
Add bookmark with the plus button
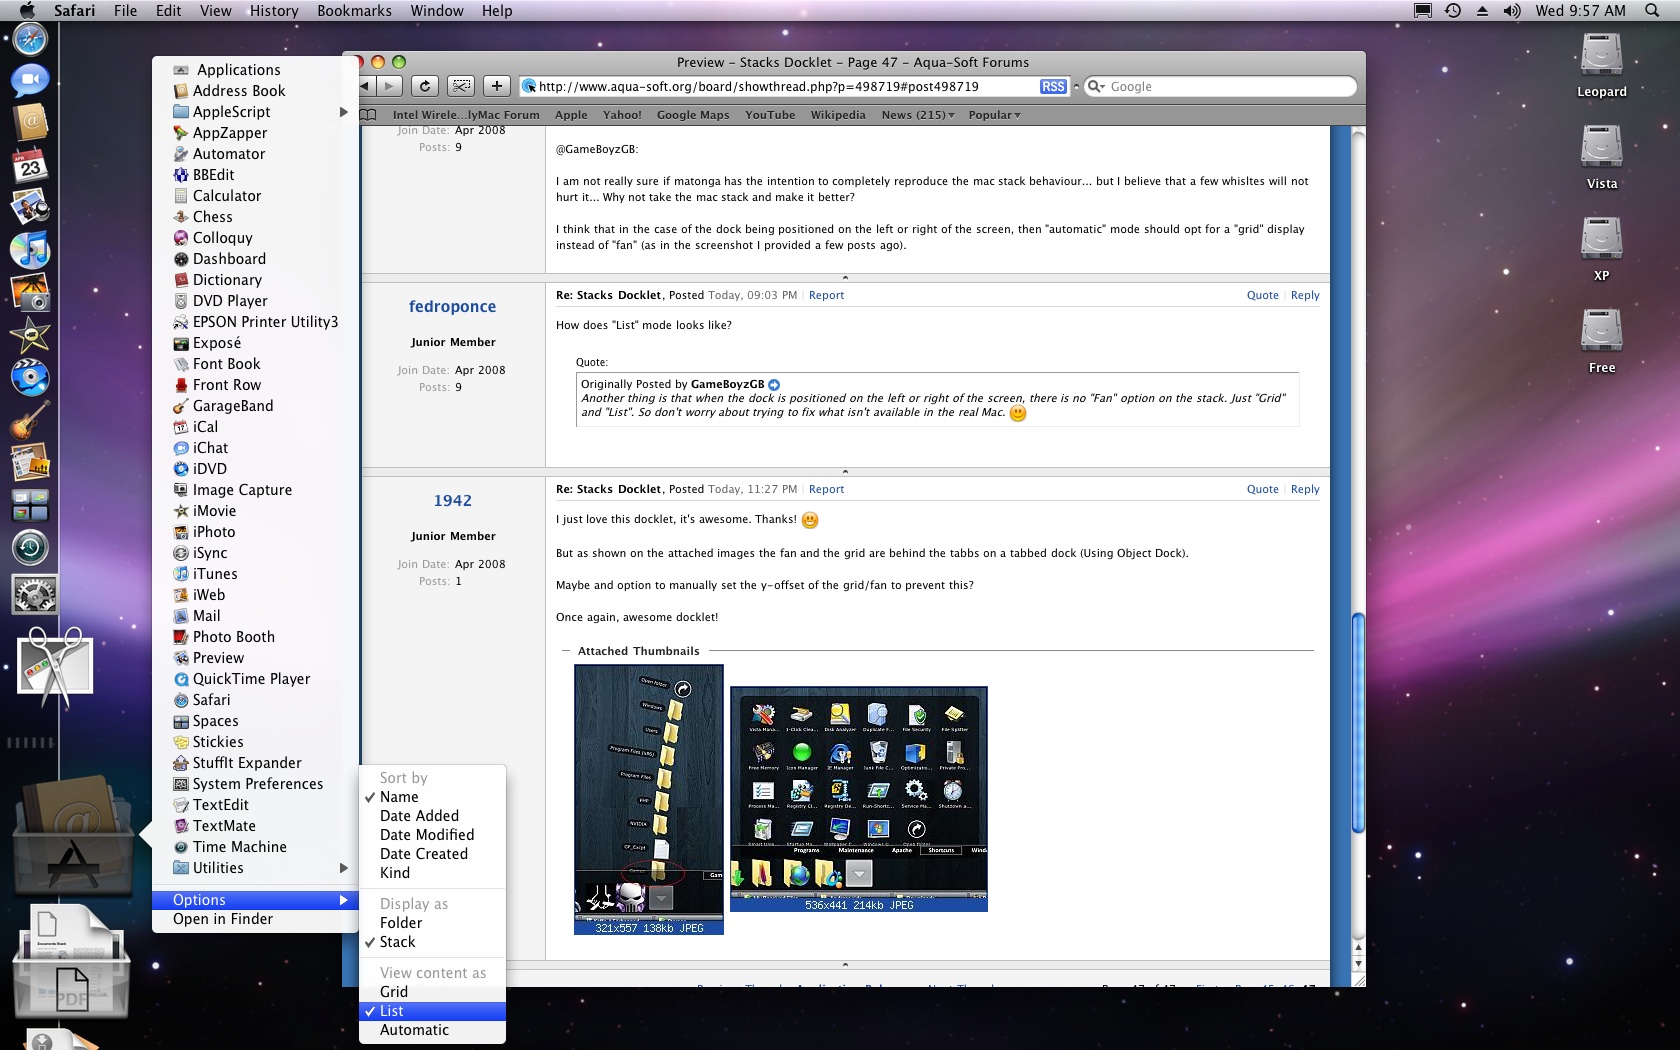pyautogui.click(x=497, y=86)
